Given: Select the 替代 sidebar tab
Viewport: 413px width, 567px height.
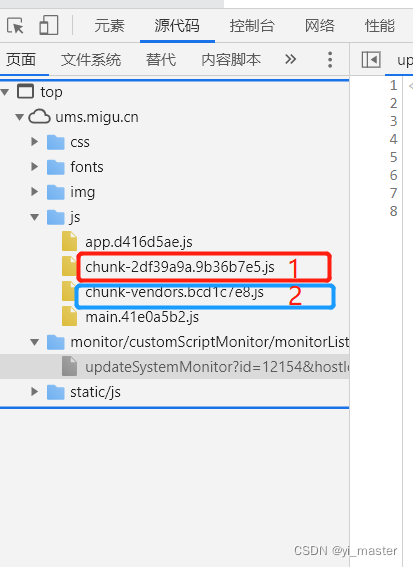Looking at the screenshot, I should tap(161, 60).
